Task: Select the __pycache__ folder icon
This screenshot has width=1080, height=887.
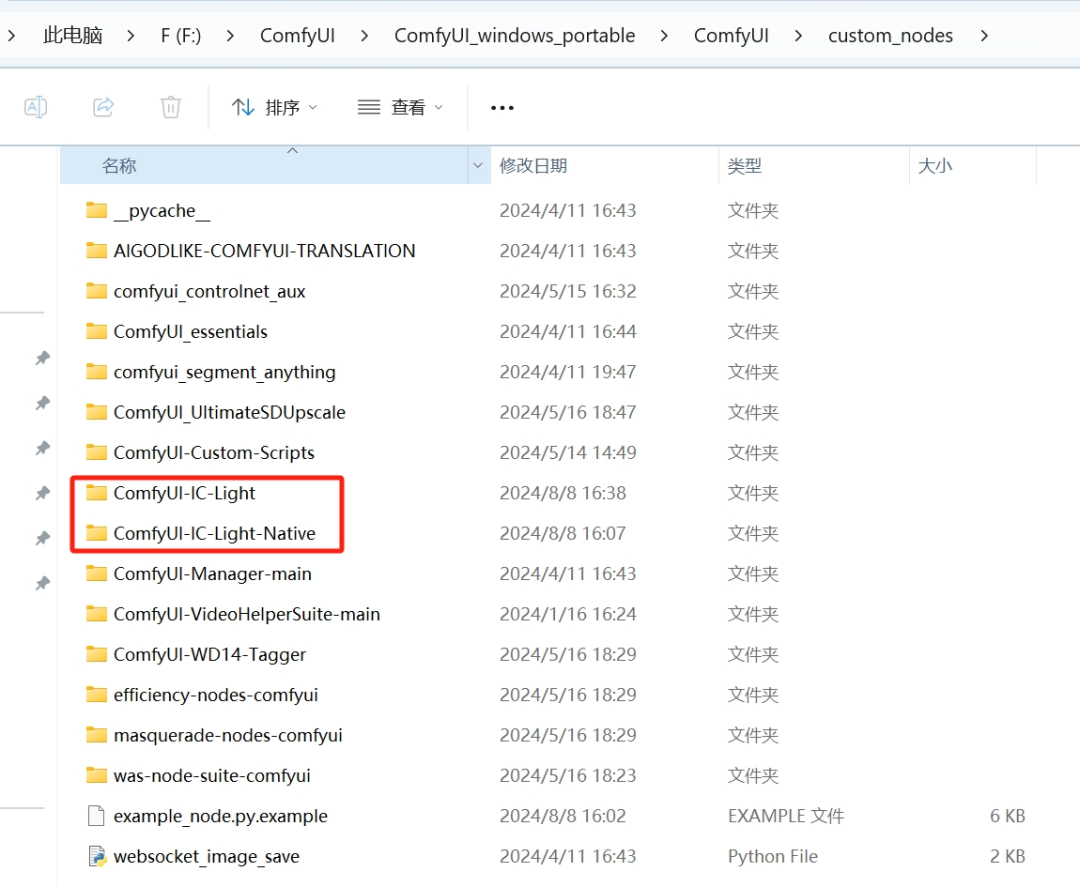Action: coord(96,209)
